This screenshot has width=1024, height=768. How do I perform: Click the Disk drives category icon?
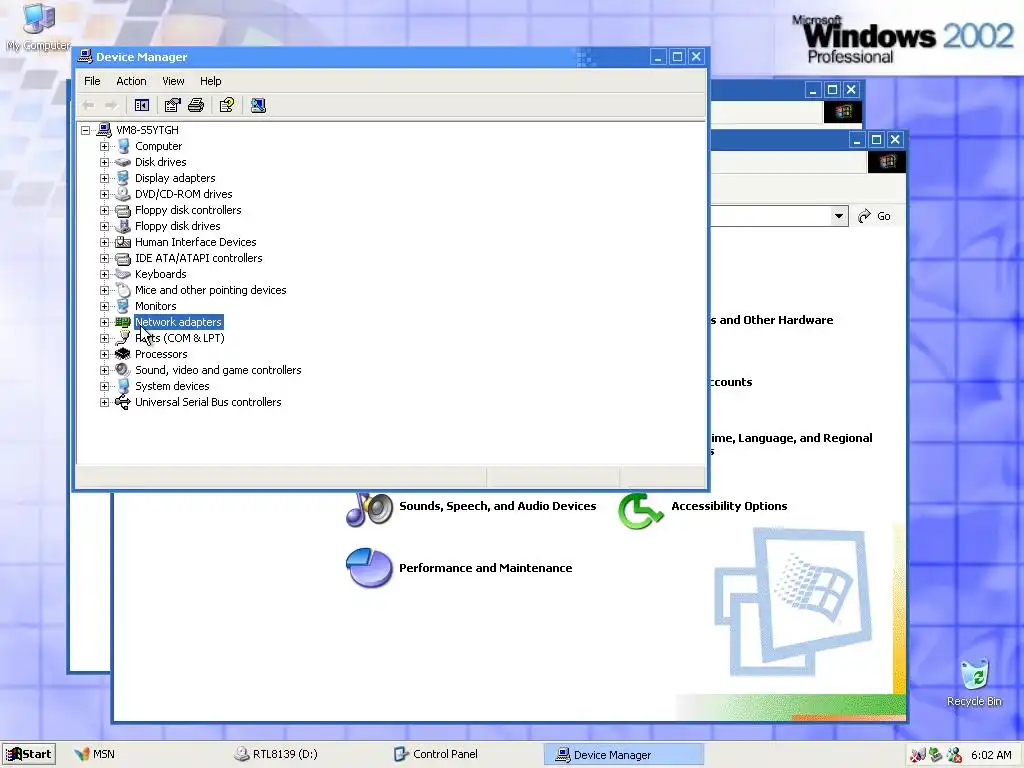123,162
